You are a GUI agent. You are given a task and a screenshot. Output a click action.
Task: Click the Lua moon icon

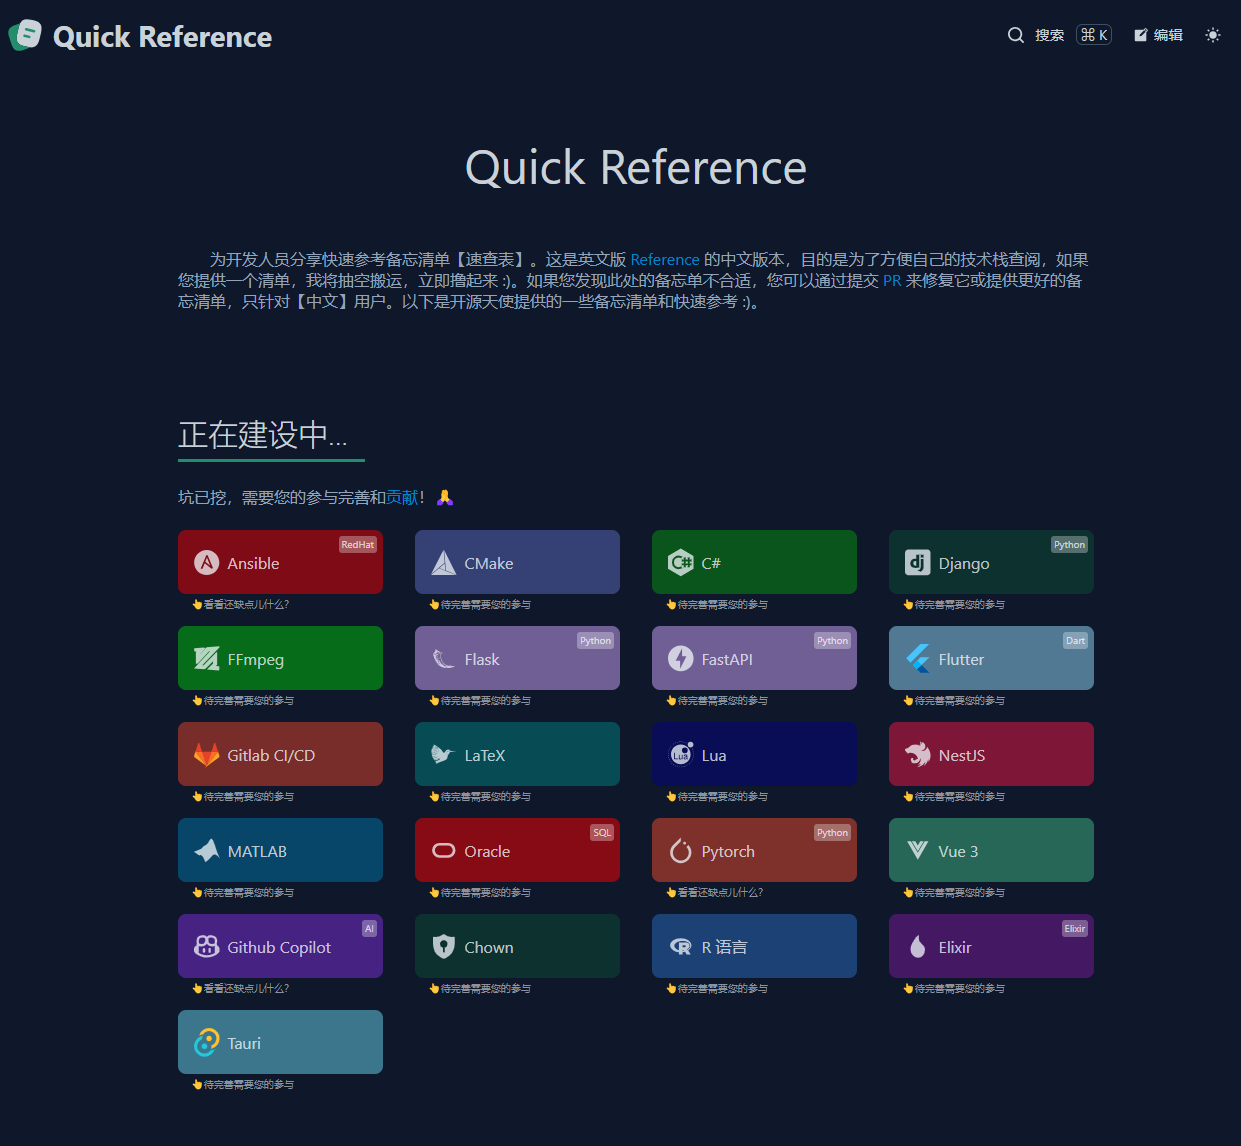680,754
